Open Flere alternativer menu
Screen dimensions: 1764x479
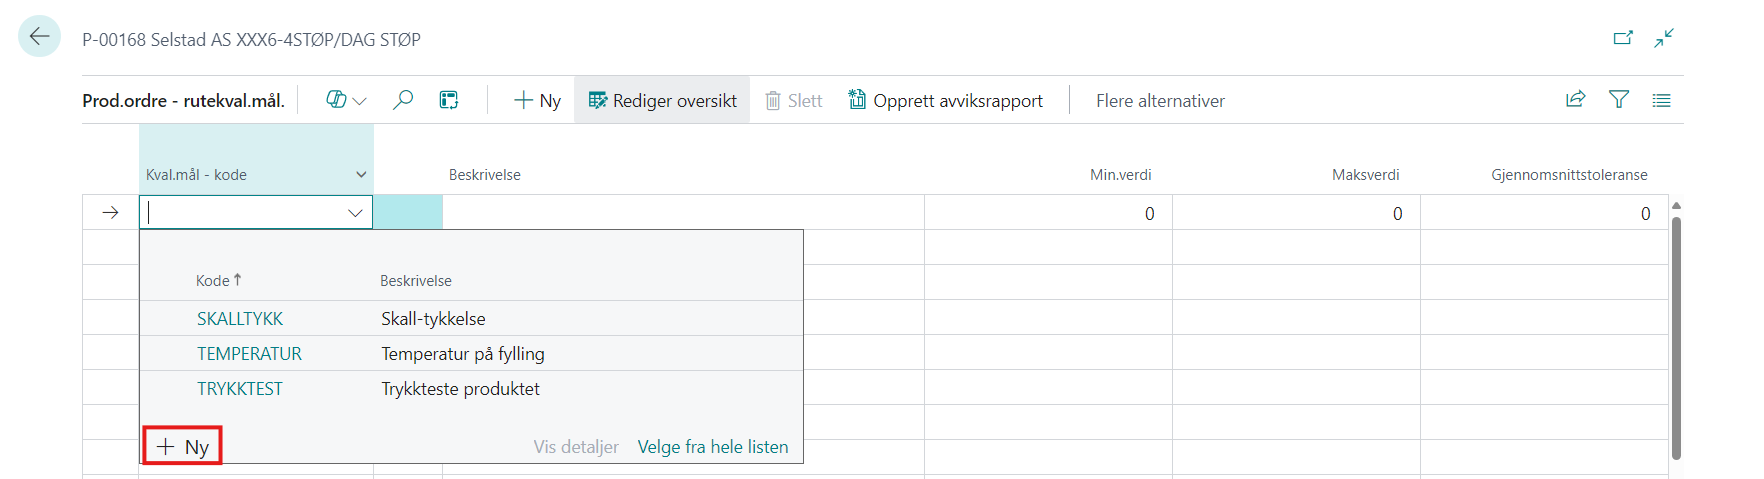(1160, 100)
